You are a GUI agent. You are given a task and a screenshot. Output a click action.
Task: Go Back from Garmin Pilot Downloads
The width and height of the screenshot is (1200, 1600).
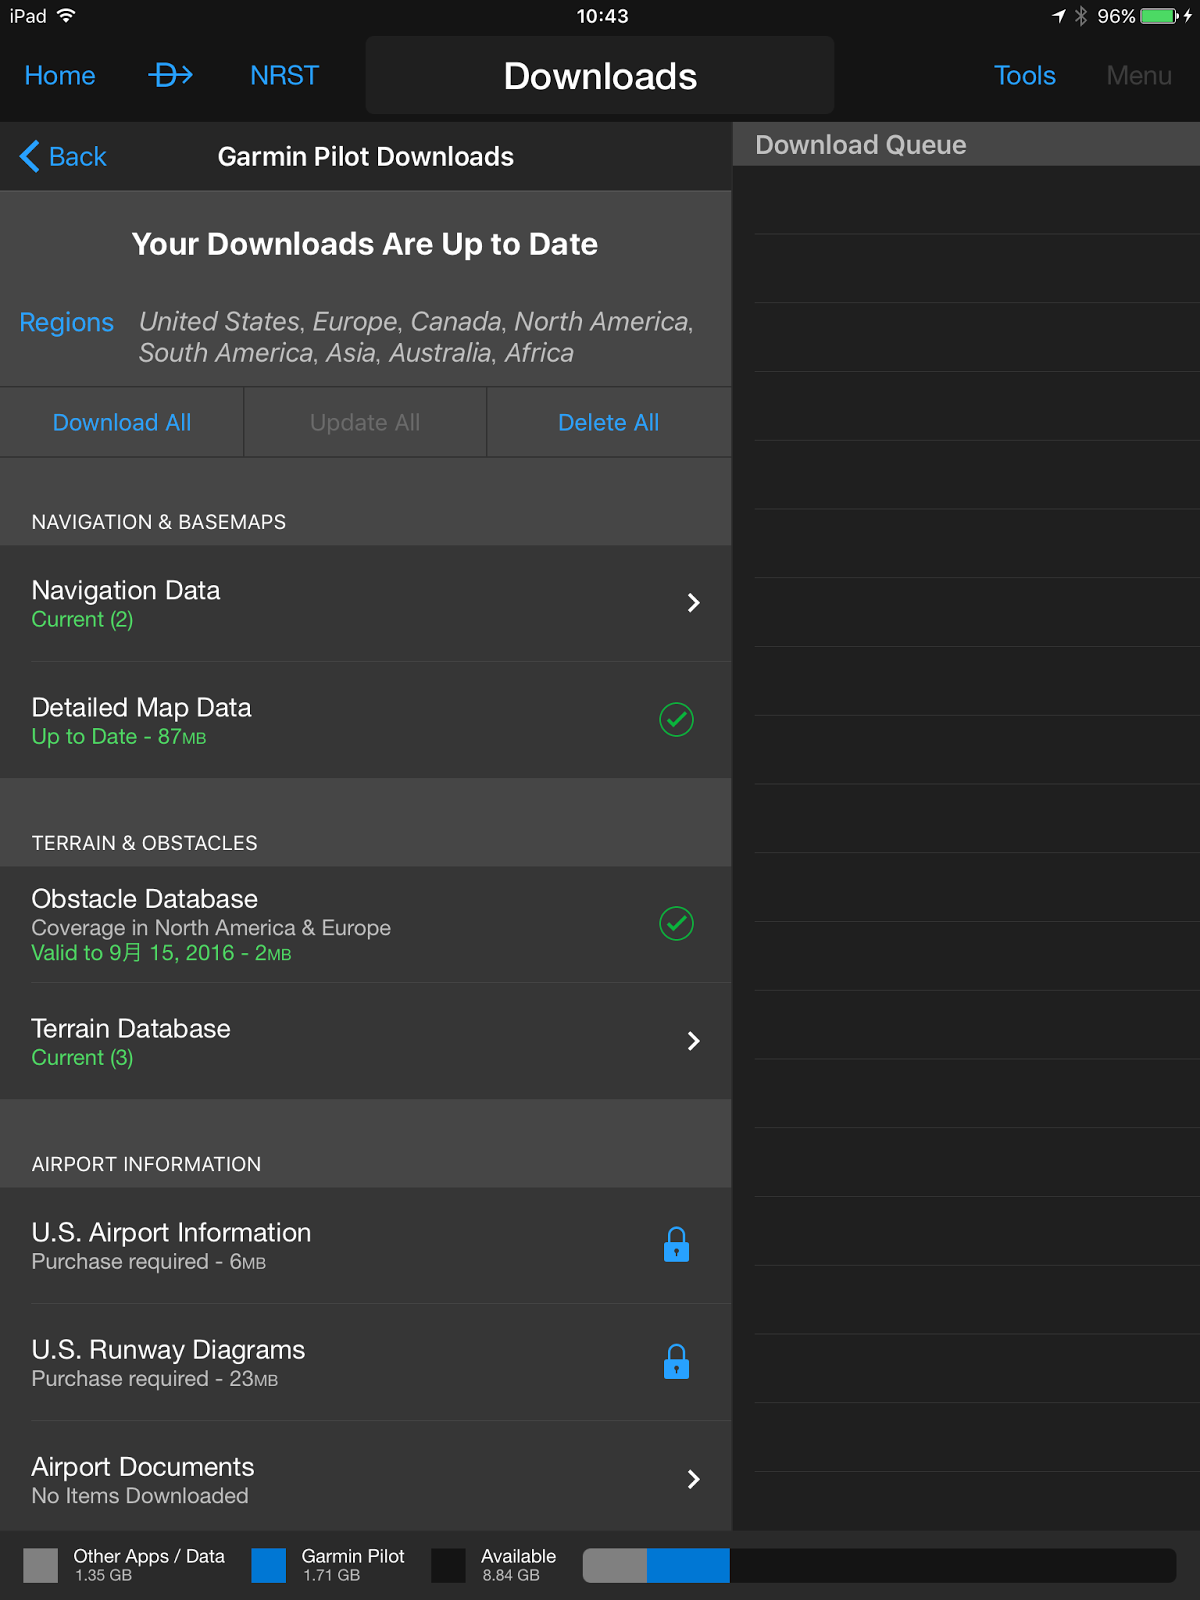[x=63, y=156]
